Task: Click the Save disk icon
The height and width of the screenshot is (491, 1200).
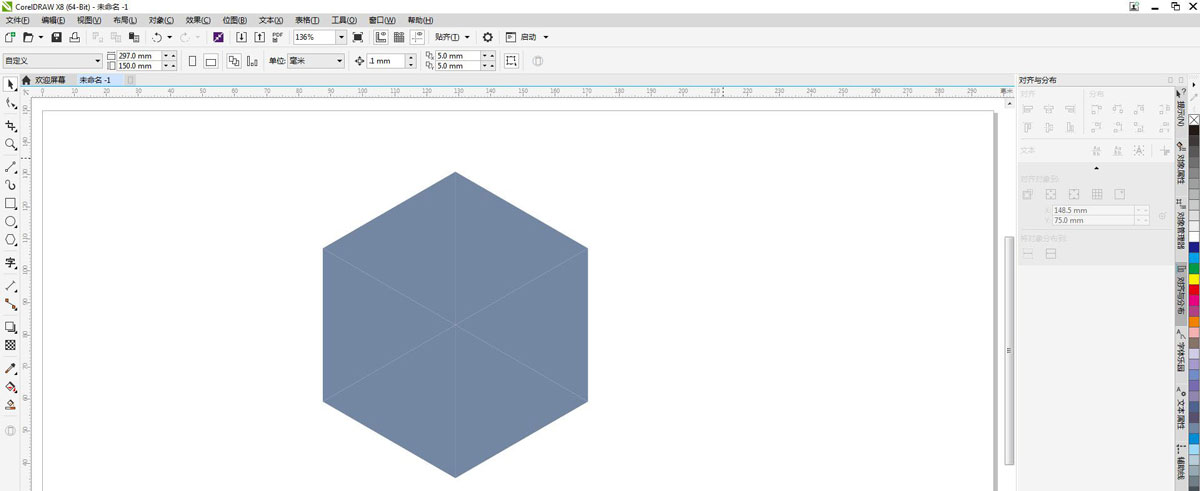Action: (x=56, y=37)
